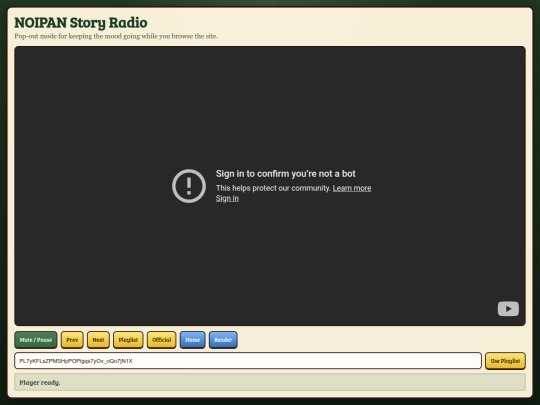Click the exclamation warning icon
The width and height of the screenshot is (540, 405).
click(x=189, y=186)
